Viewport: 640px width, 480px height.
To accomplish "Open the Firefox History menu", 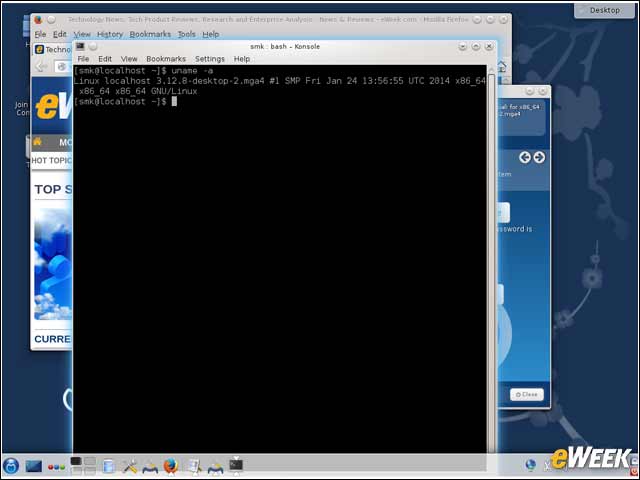I will point(110,34).
